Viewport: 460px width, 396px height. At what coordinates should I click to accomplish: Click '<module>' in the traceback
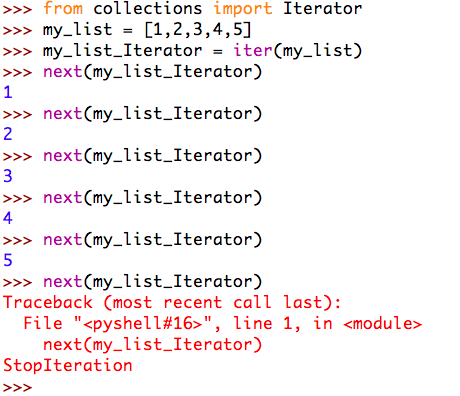383,323
